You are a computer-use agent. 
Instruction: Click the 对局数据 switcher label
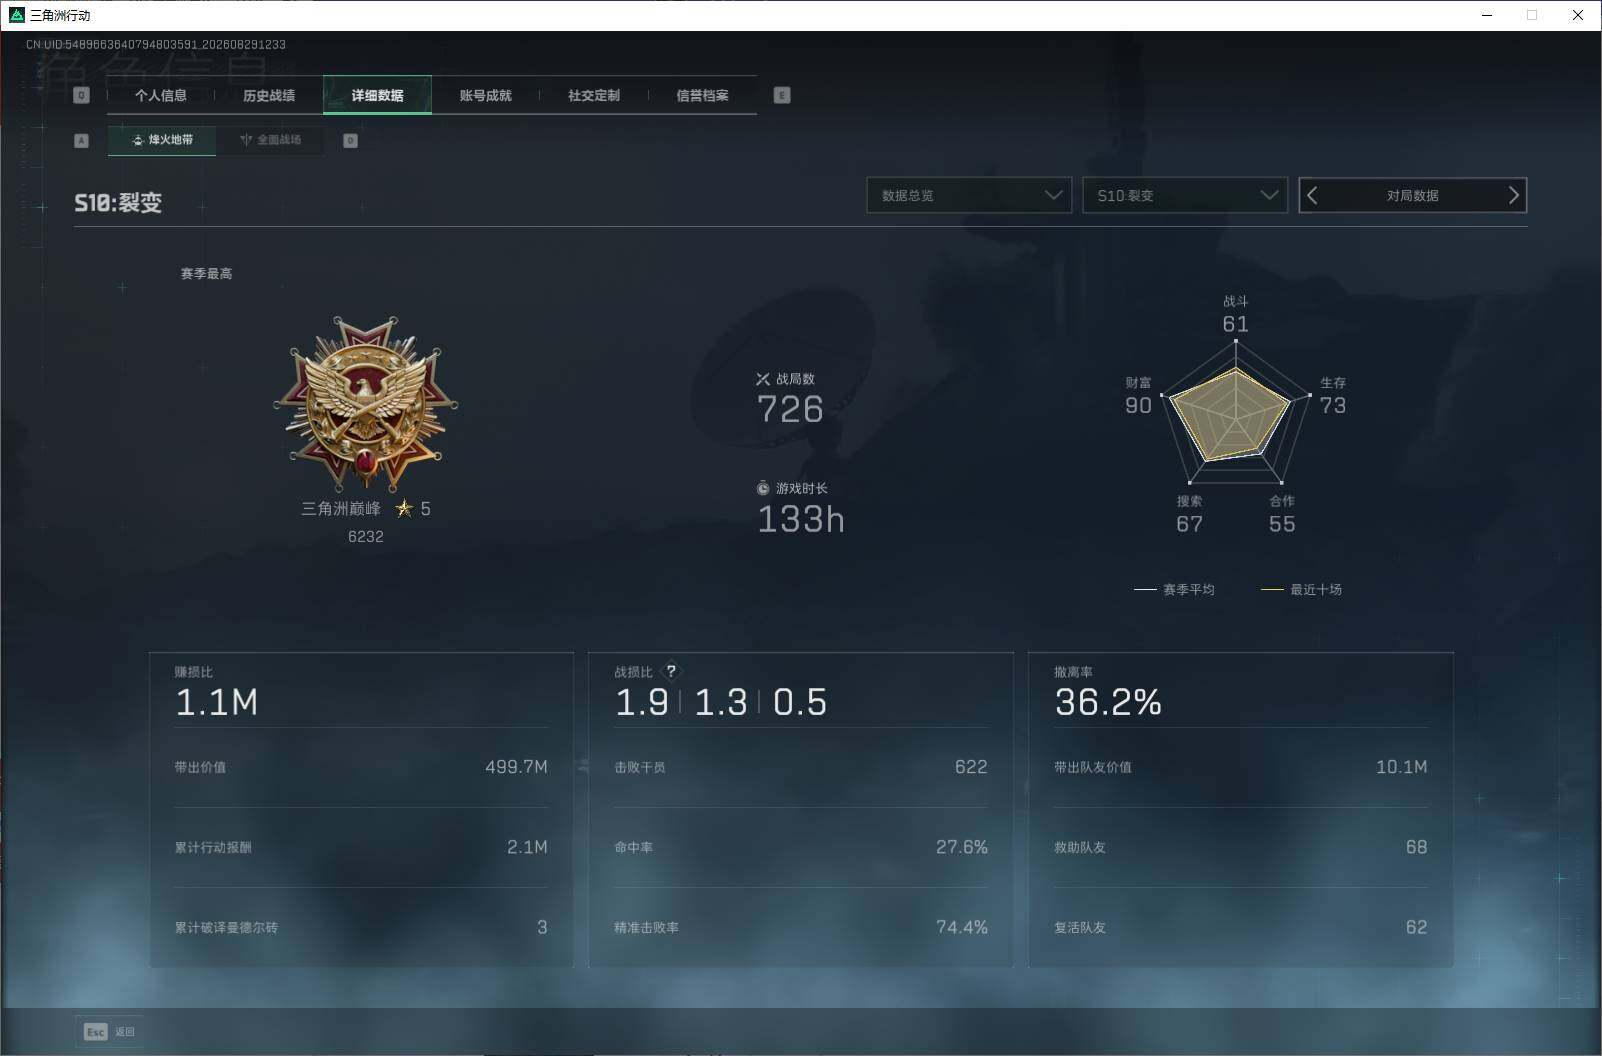(1413, 196)
